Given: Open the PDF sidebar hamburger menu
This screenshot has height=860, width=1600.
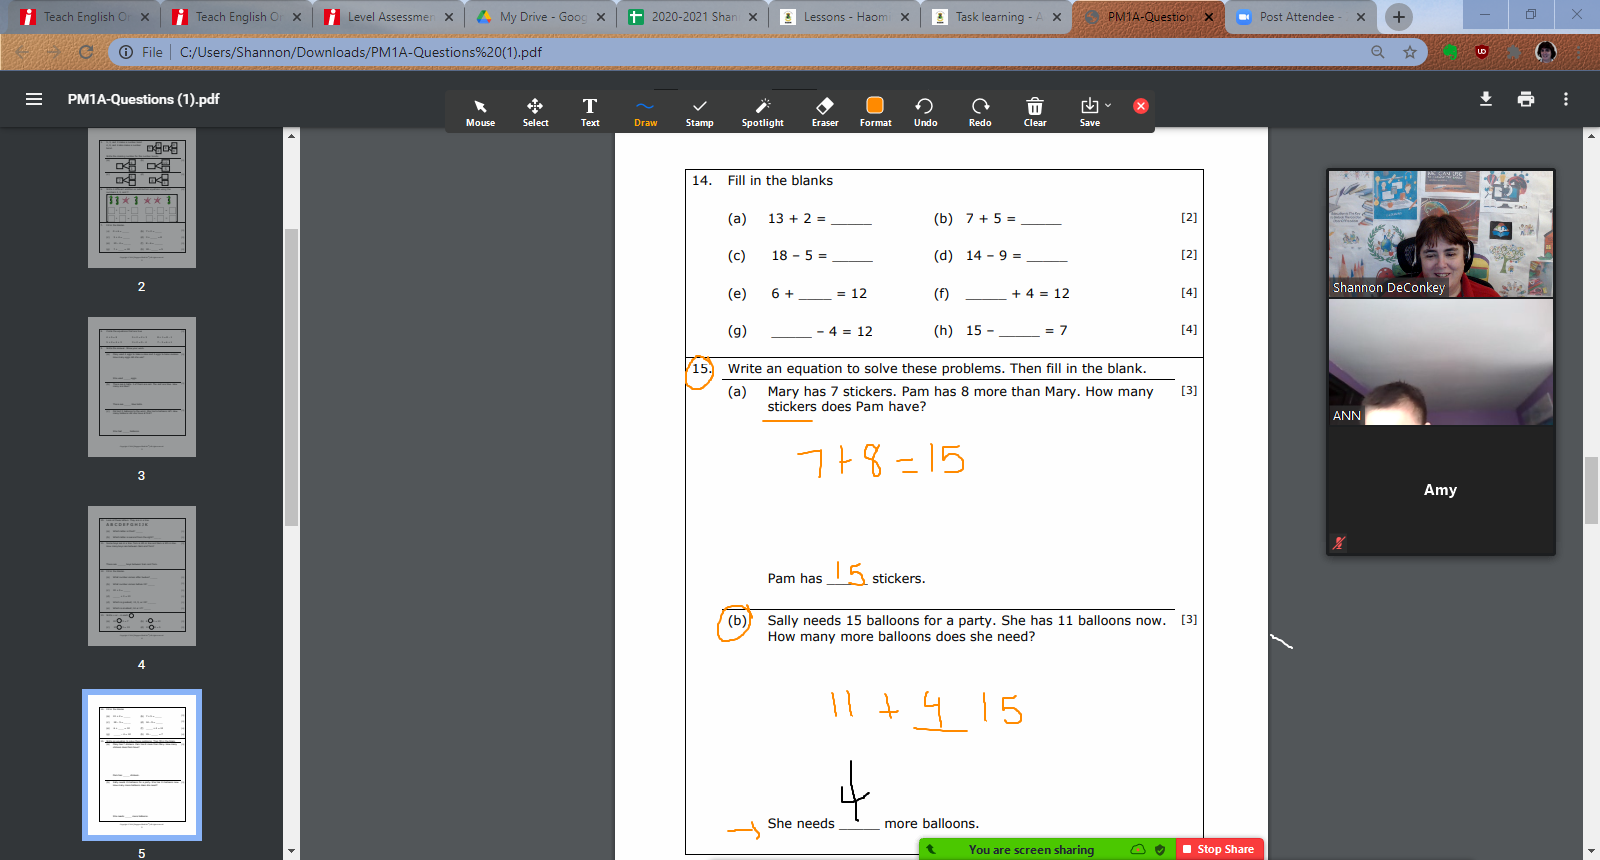Looking at the screenshot, I should (34, 99).
